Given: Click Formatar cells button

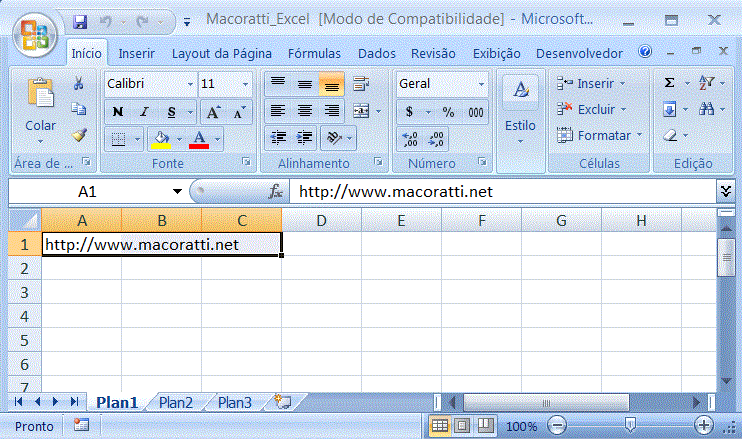Looking at the screenshot, I should coord(600,135).
